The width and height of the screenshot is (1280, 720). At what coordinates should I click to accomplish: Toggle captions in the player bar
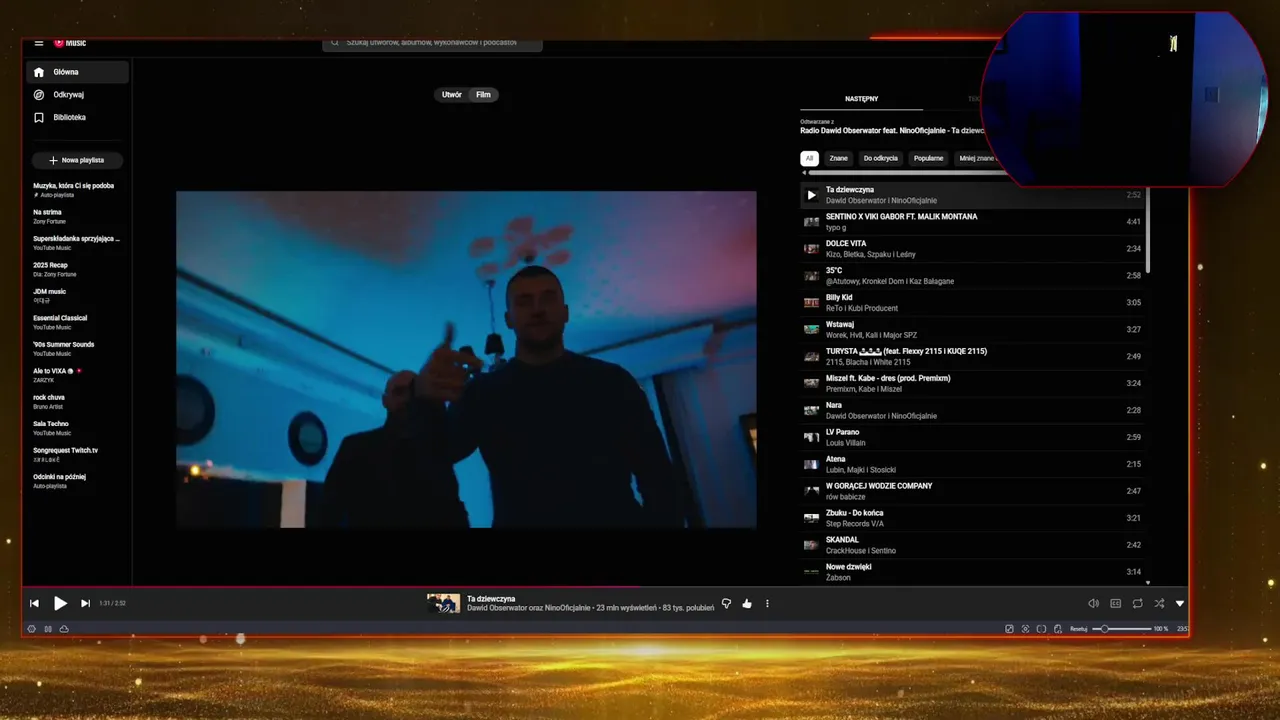[x=1116, y=604]
